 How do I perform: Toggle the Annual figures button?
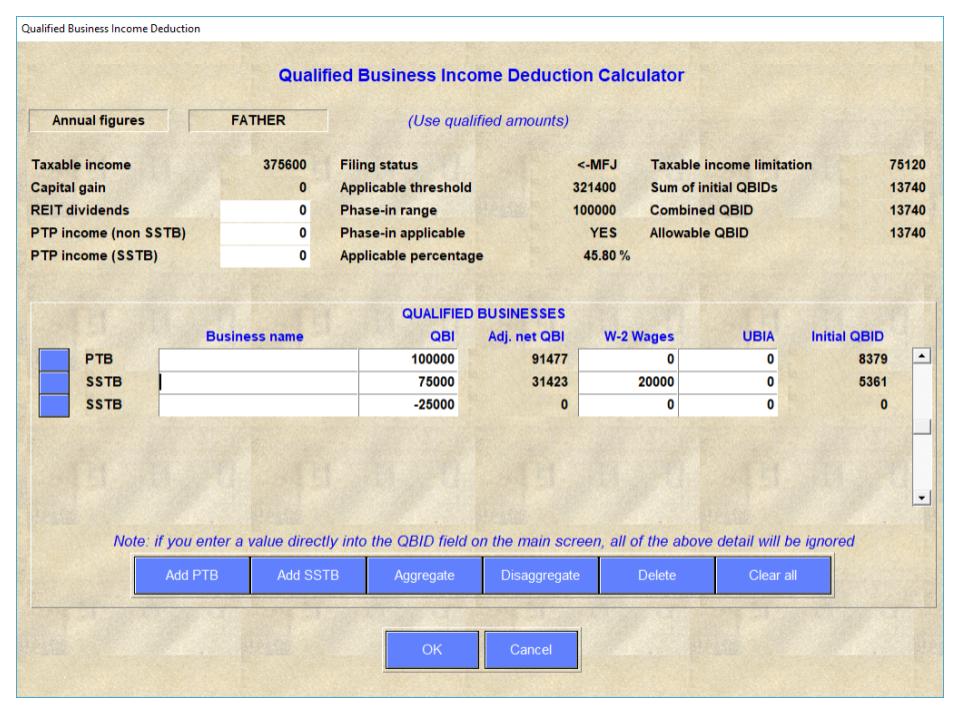pyautogui.click(x=99, y=121)
